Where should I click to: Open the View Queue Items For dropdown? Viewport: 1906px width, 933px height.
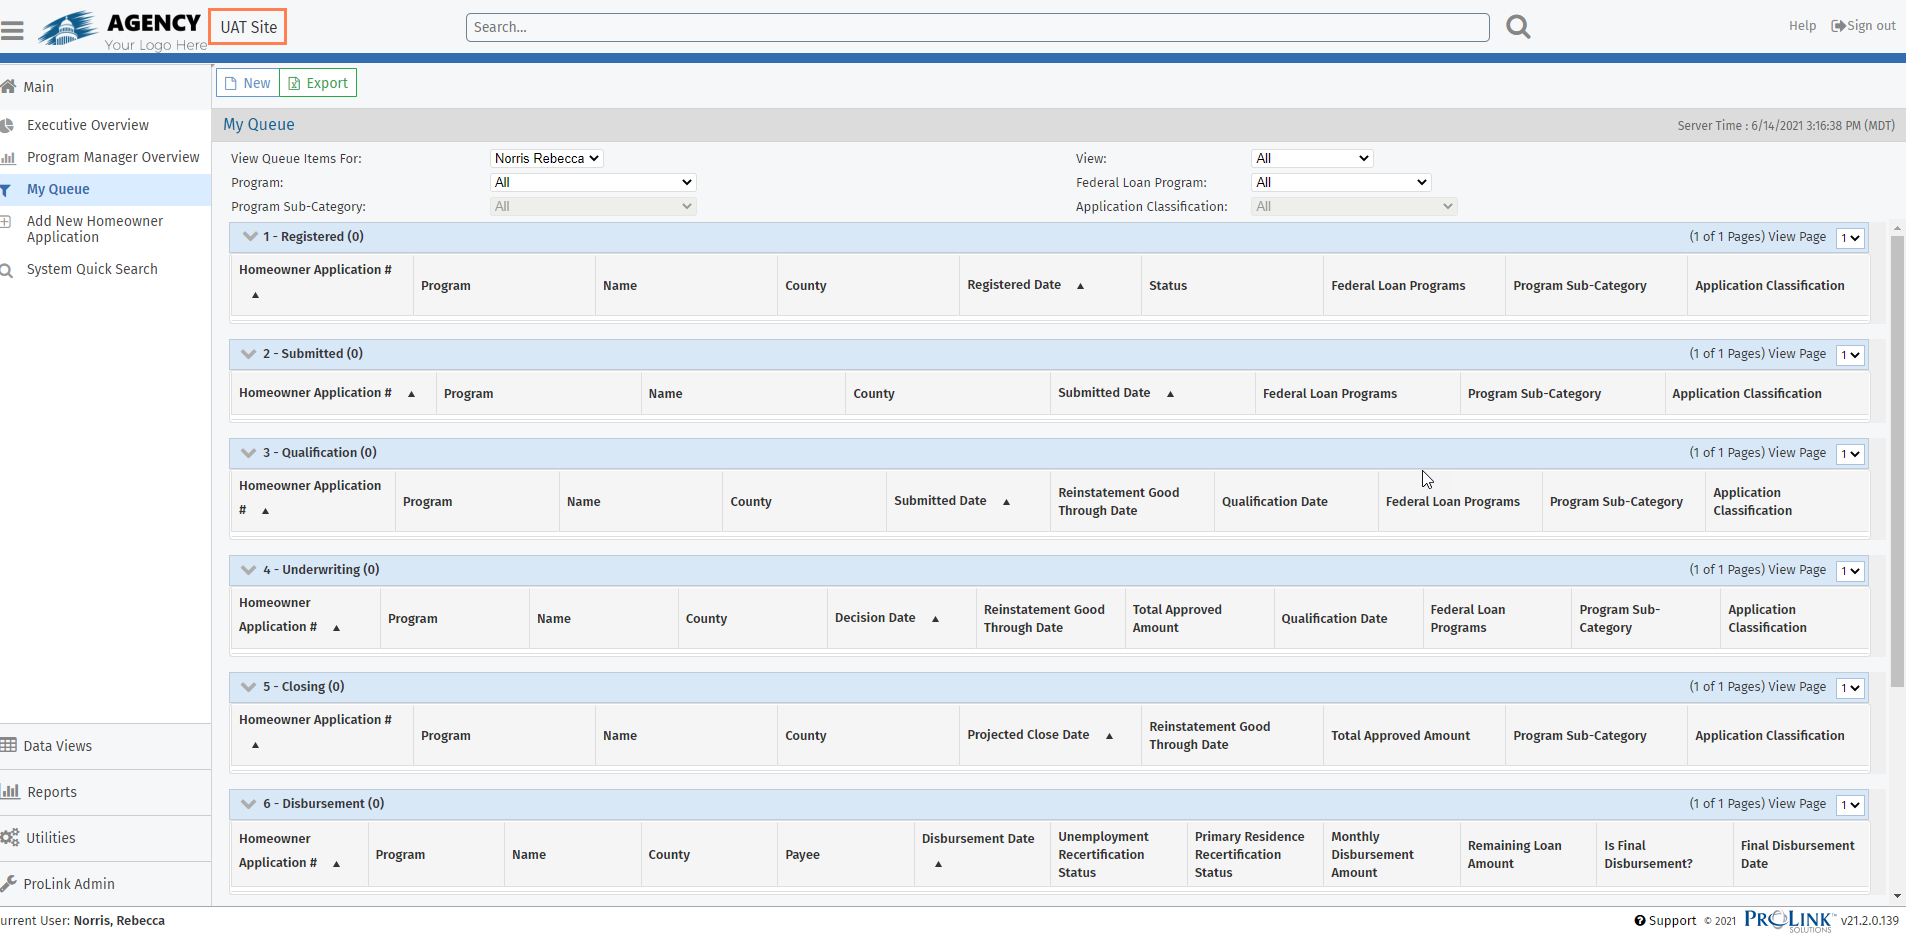tap(547, 158)
